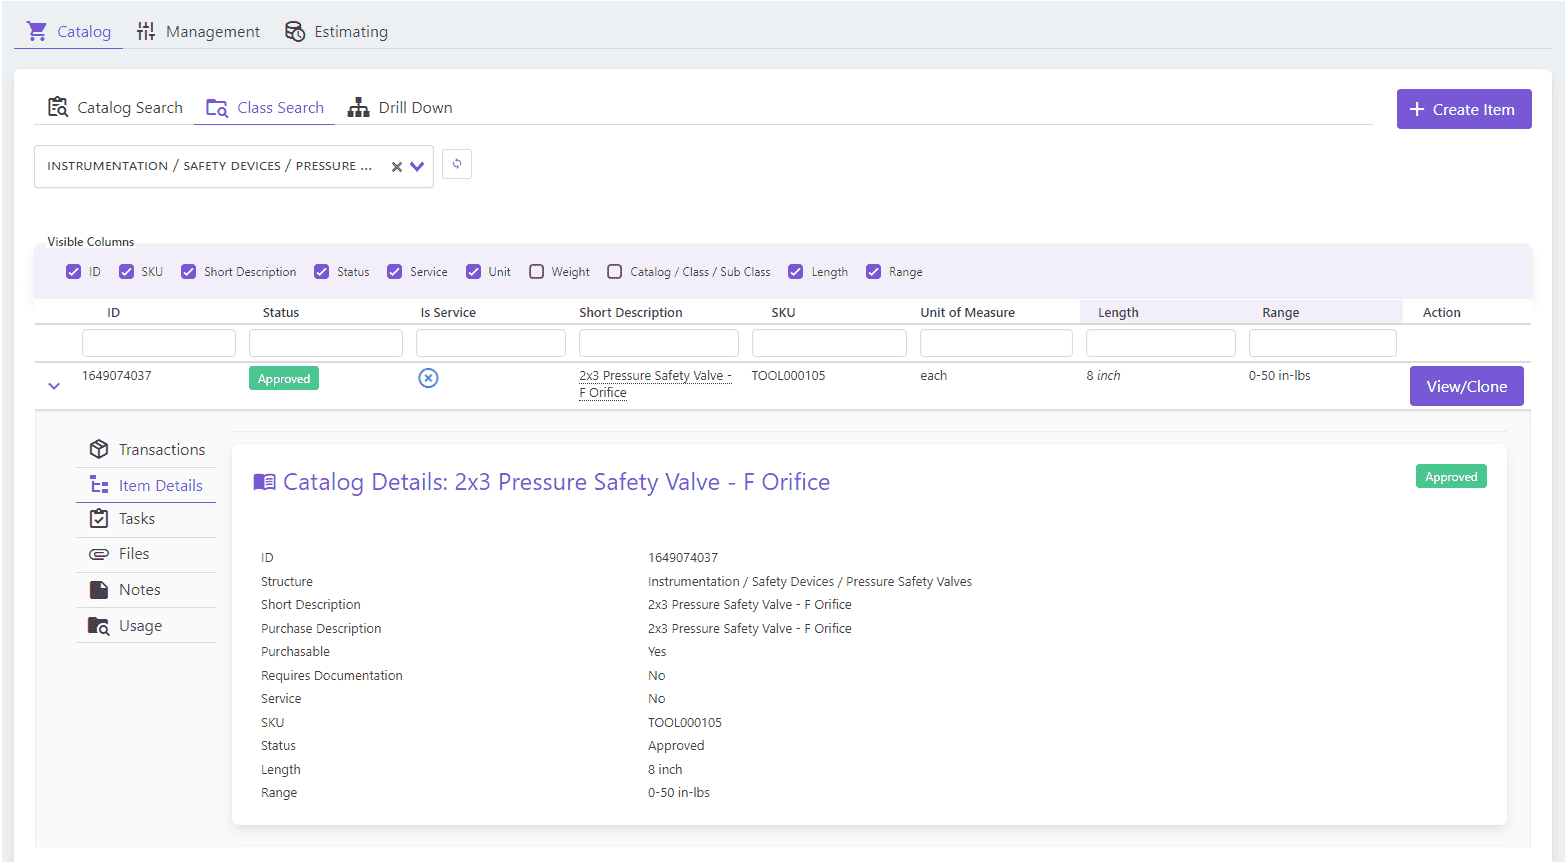This screenshot has height=862, width=1565.
Task: Open the class selection dropdown arrow
Action: click(419, 166)
